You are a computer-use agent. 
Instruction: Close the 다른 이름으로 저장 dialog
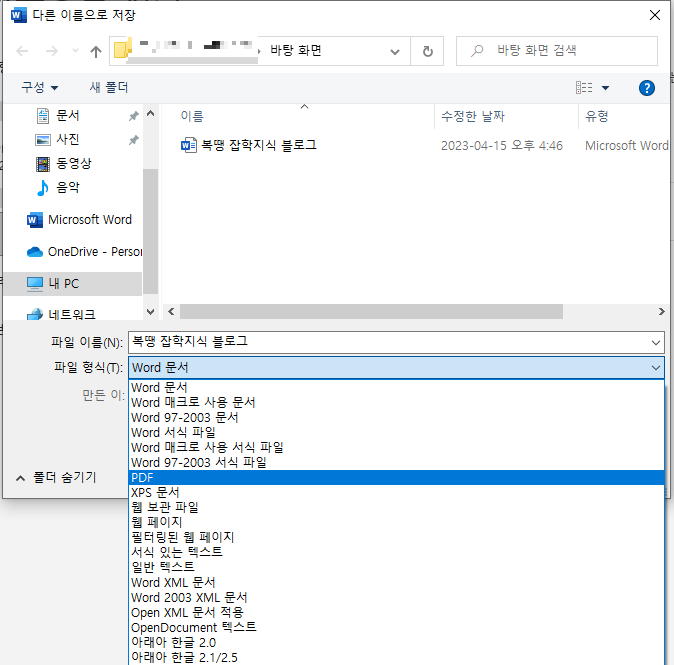(x=655, y=15)
